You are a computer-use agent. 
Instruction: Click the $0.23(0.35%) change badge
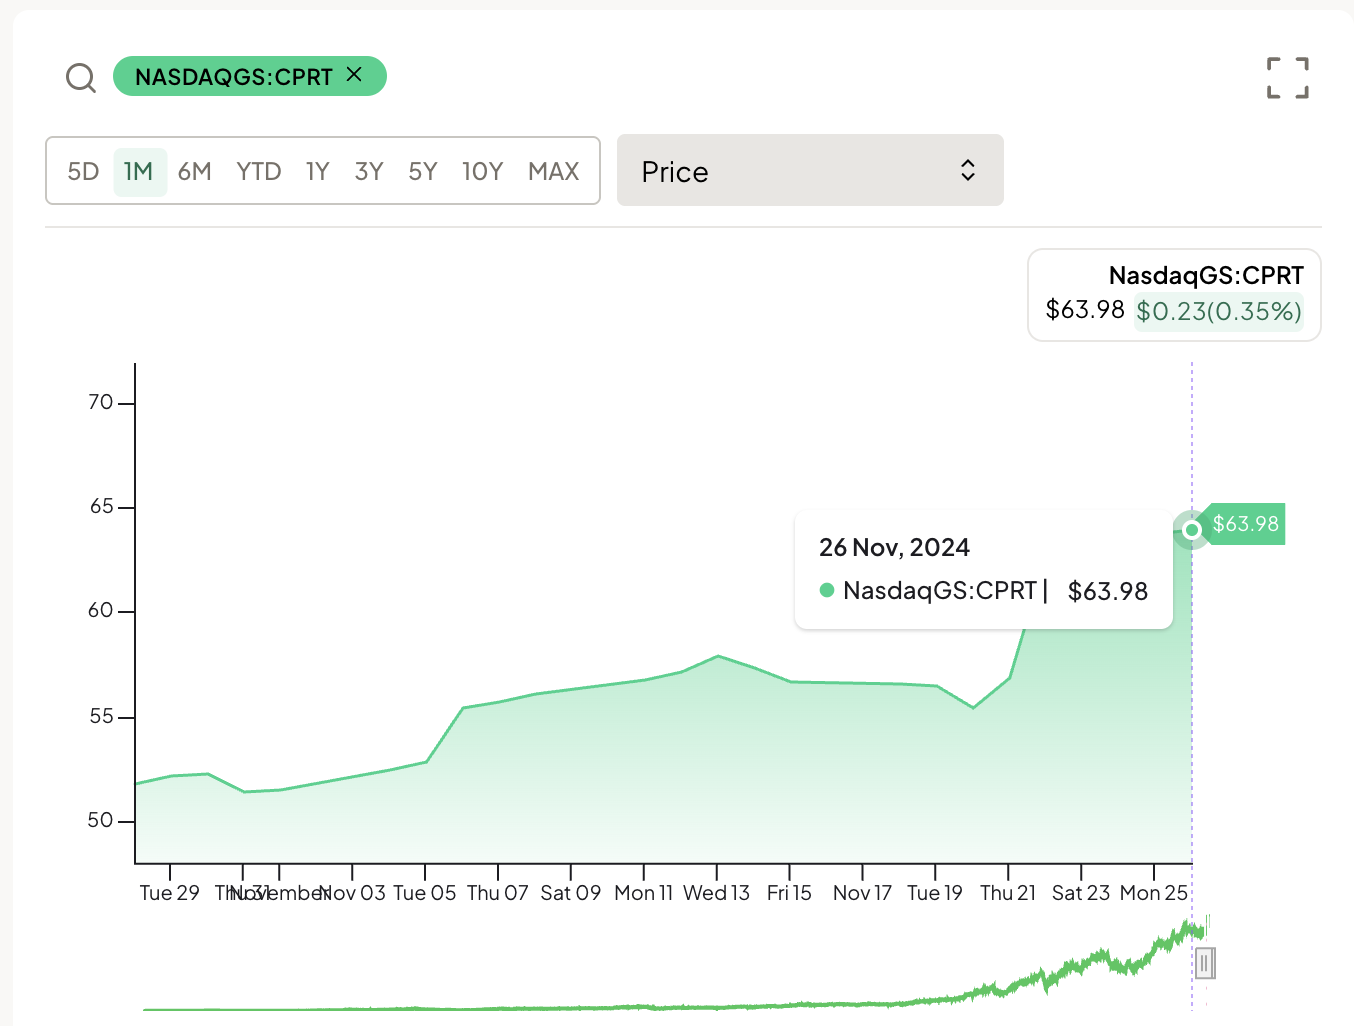pos(1219,311)
